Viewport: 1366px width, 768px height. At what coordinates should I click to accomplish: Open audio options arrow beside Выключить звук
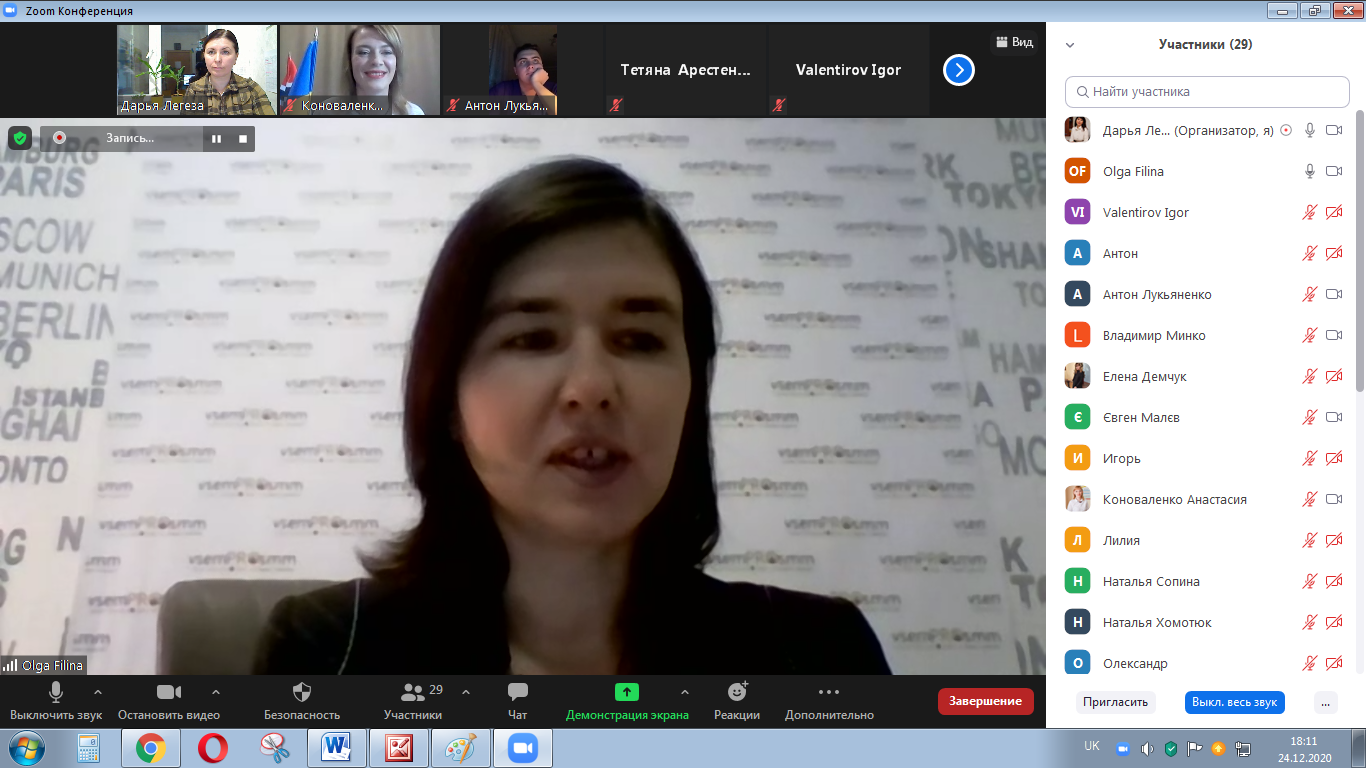pyautogui.click(x=97, y=692)
